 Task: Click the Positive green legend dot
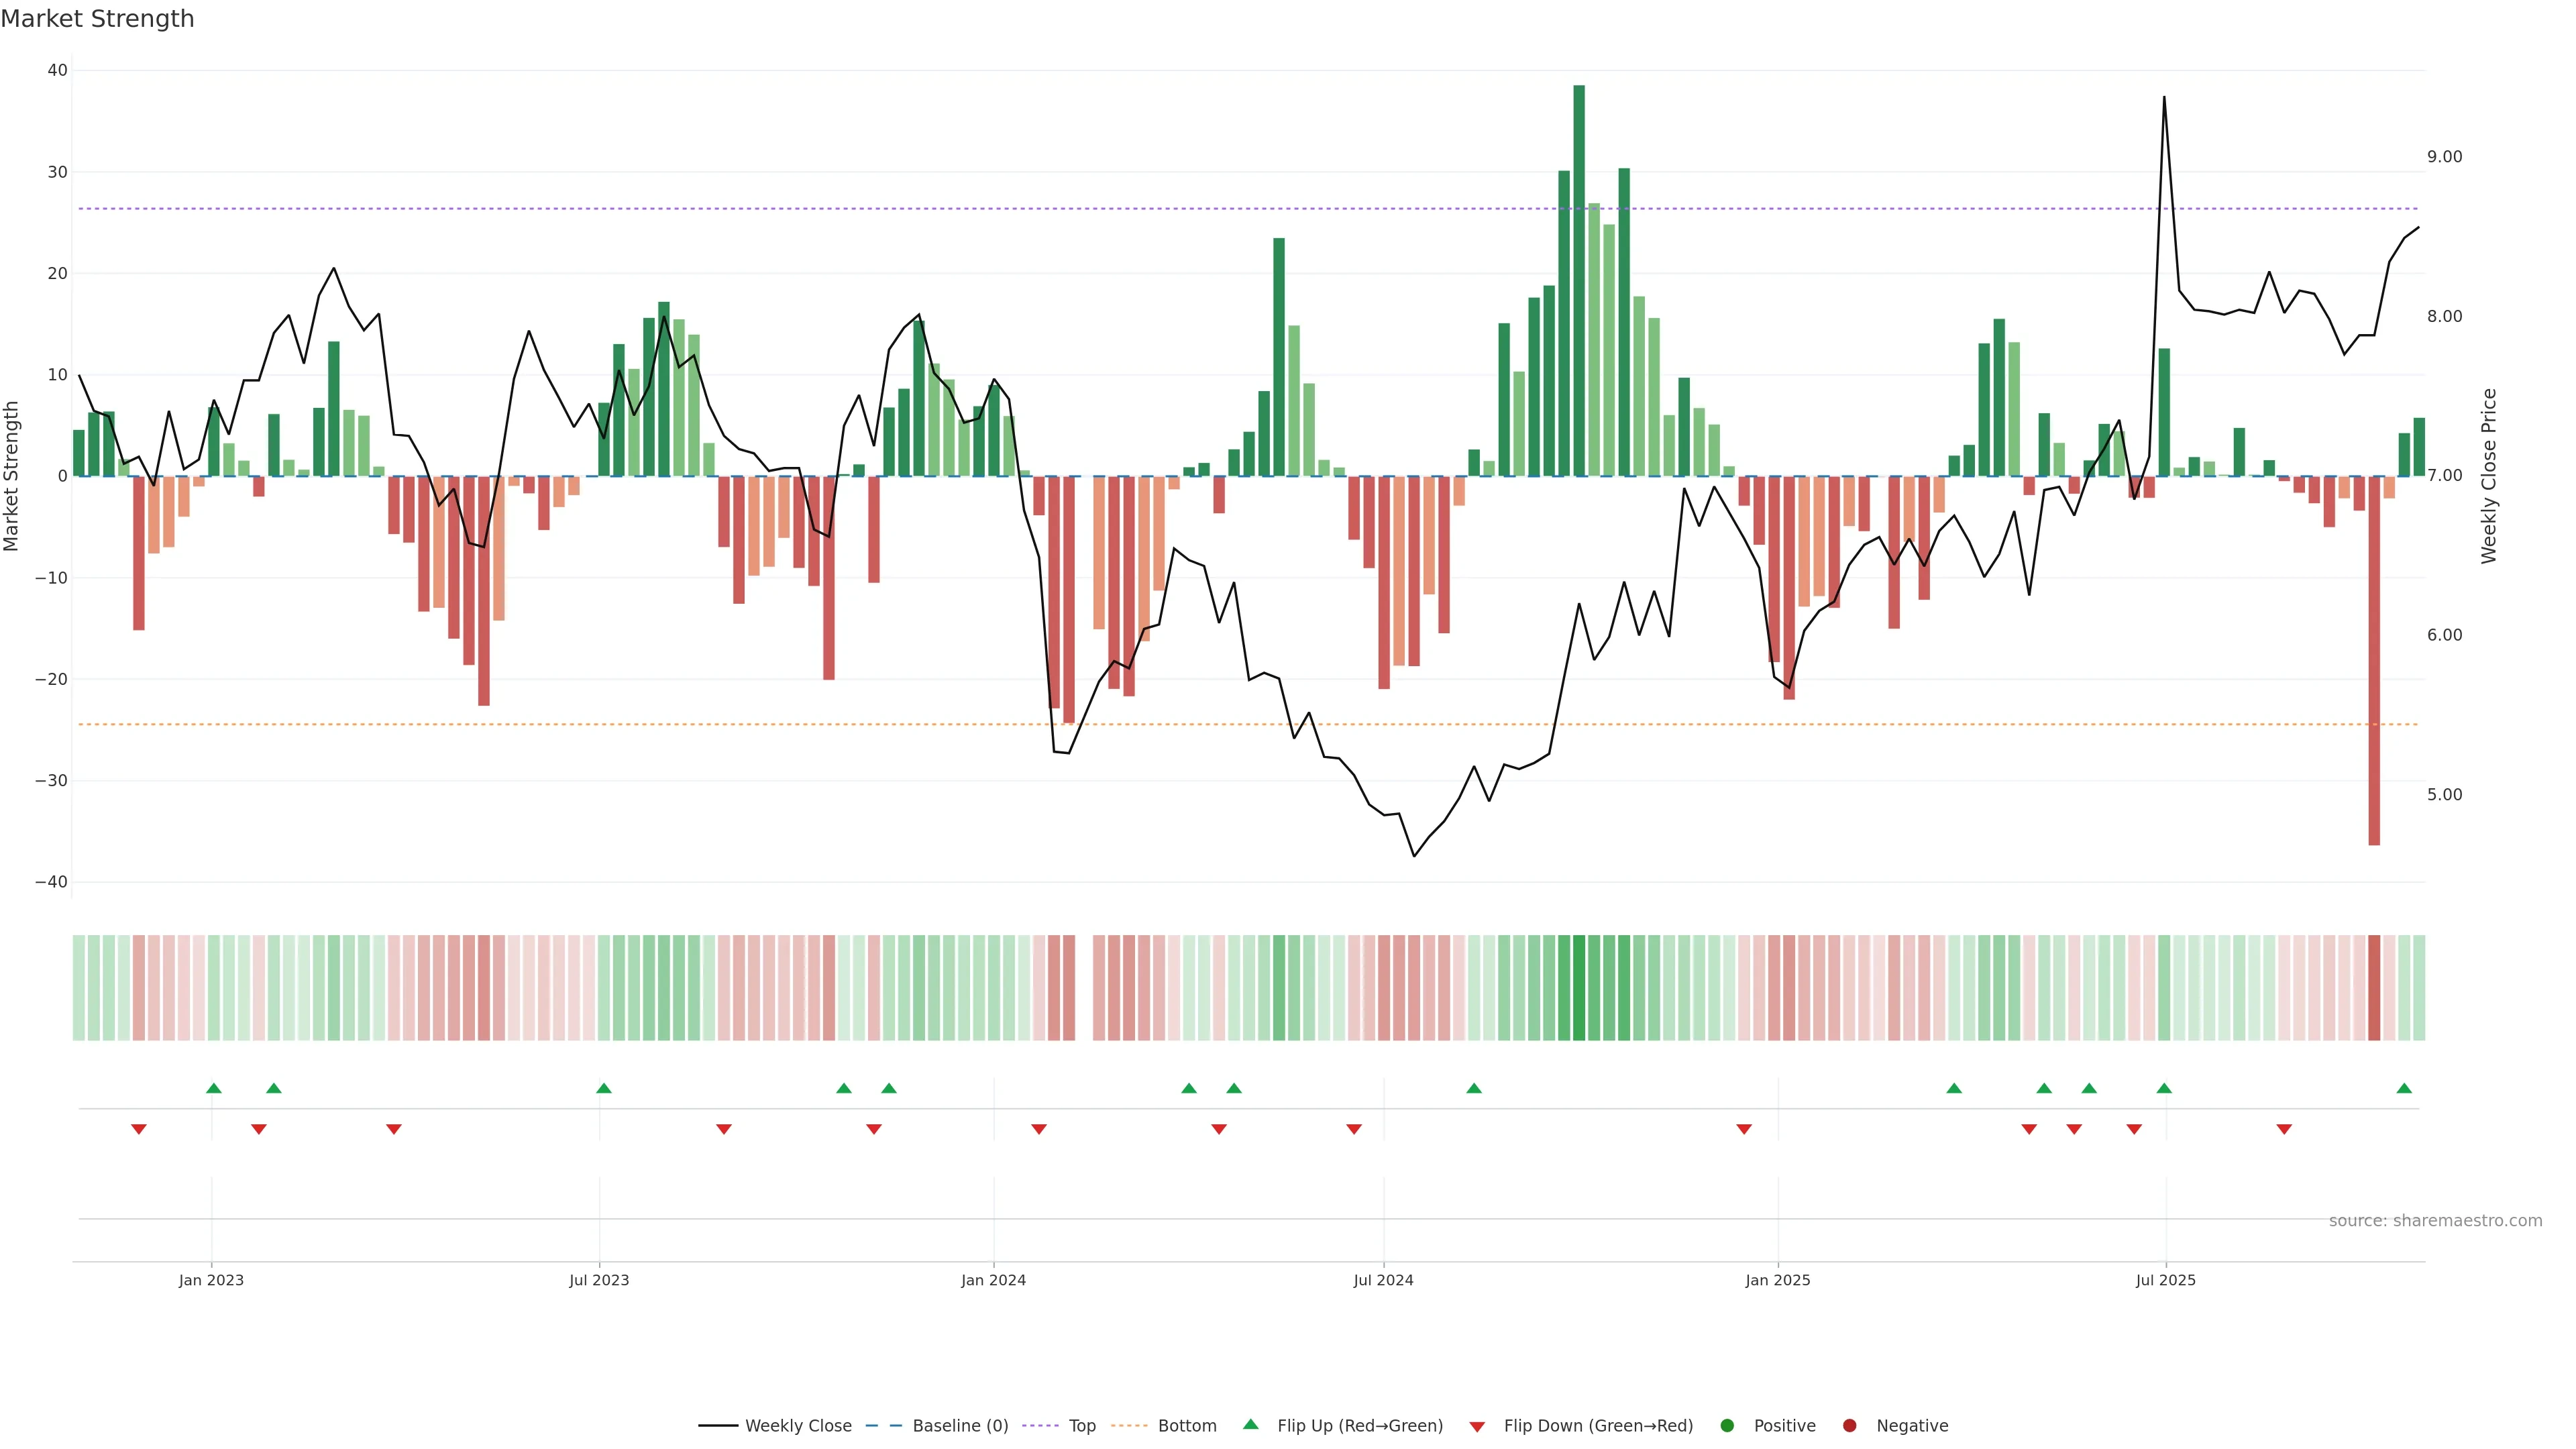click(x=1727, y=1426)
